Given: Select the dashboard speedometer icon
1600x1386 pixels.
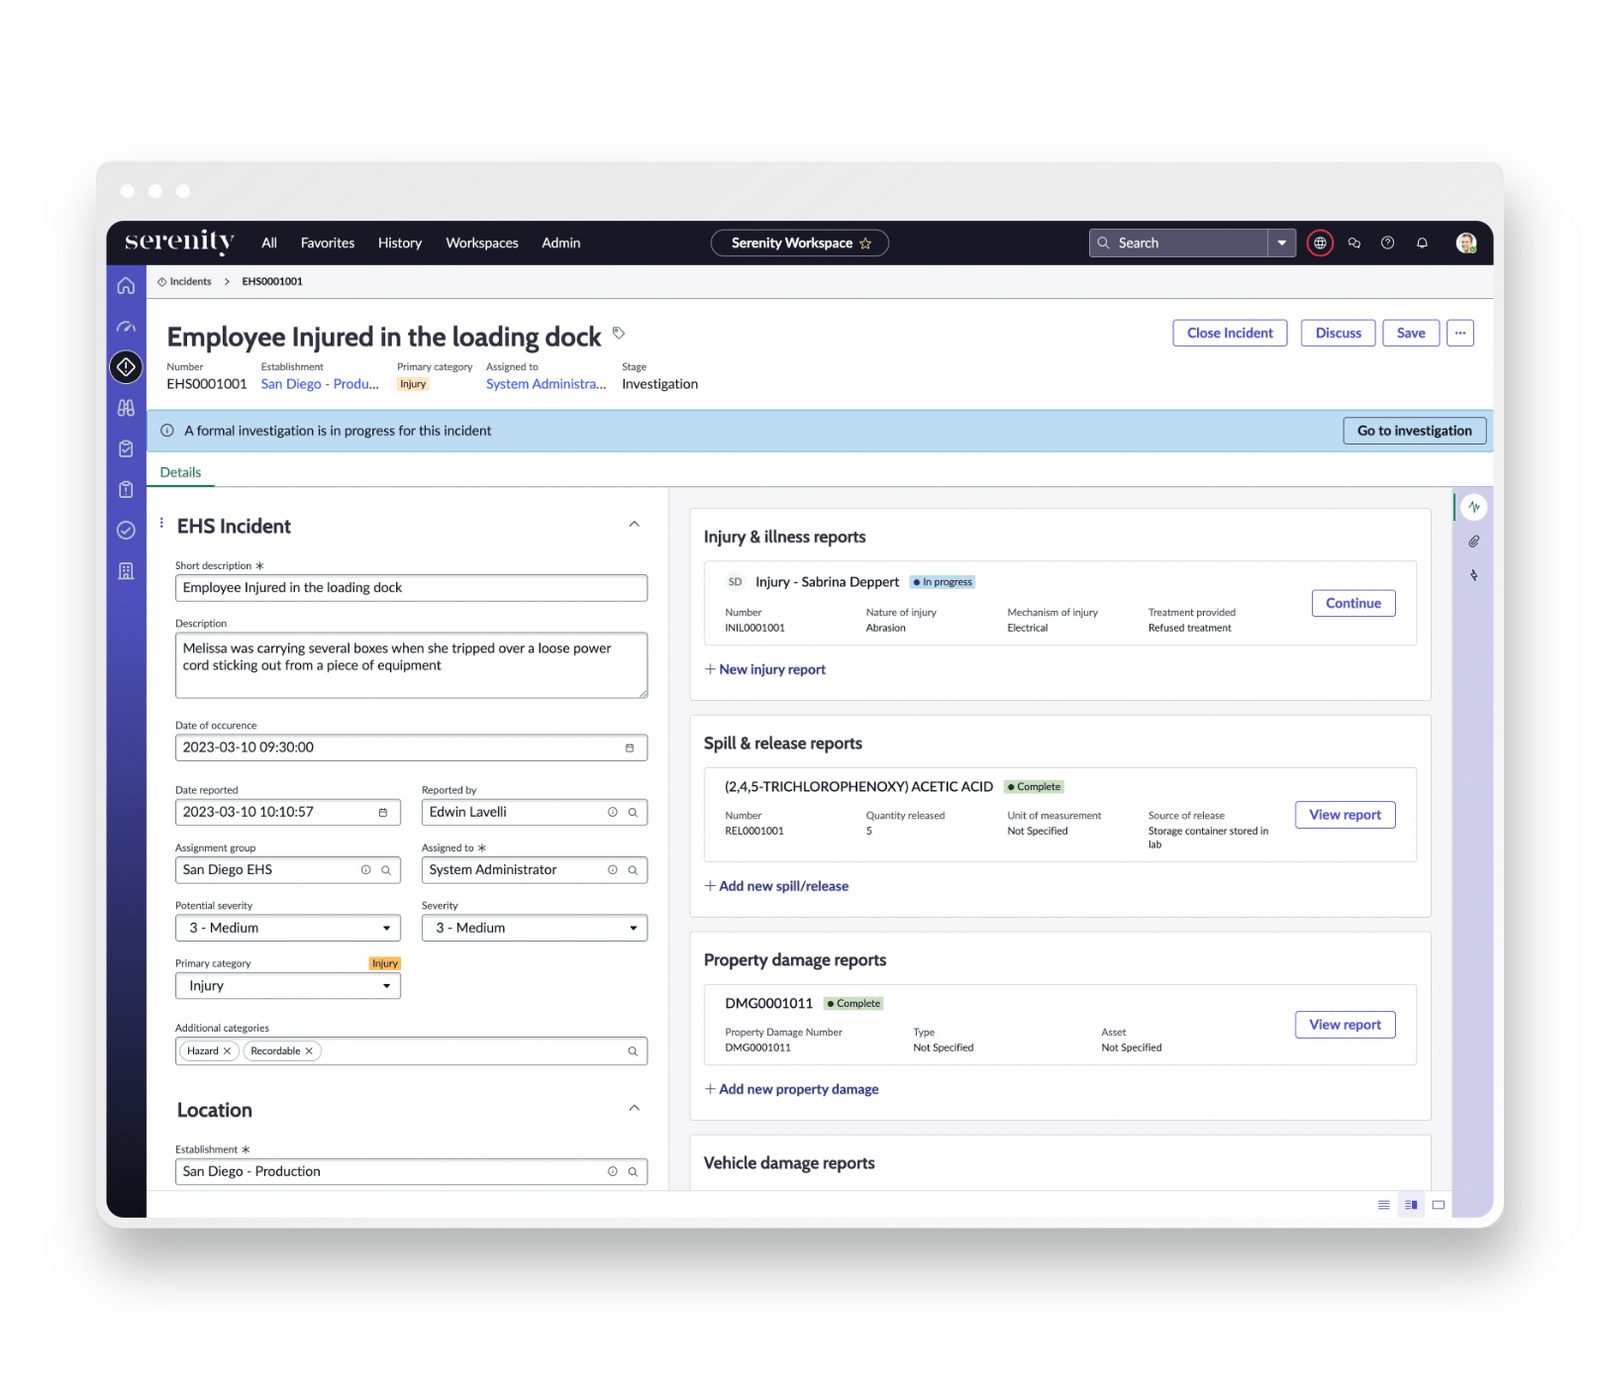Looking at the screenshot, I should (126, 326).
